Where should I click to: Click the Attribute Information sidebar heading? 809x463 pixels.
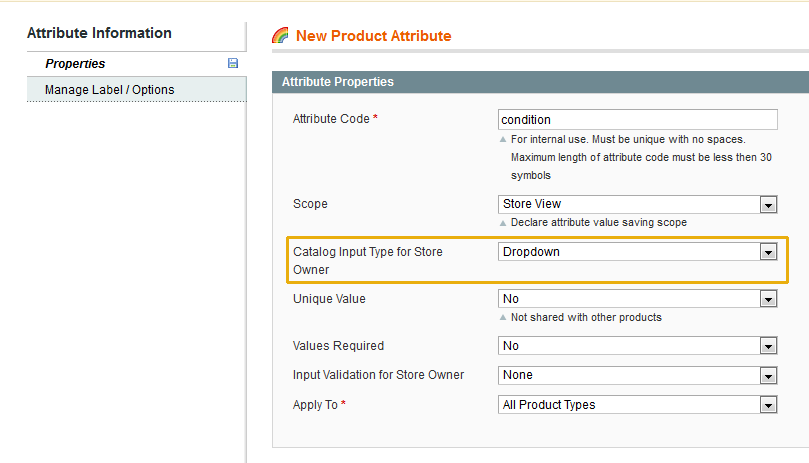tap(99, 33)
